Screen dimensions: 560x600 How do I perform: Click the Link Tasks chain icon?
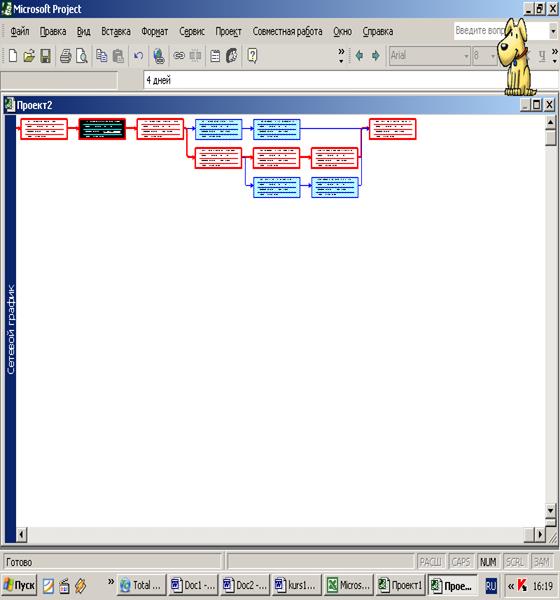[179, 56]
